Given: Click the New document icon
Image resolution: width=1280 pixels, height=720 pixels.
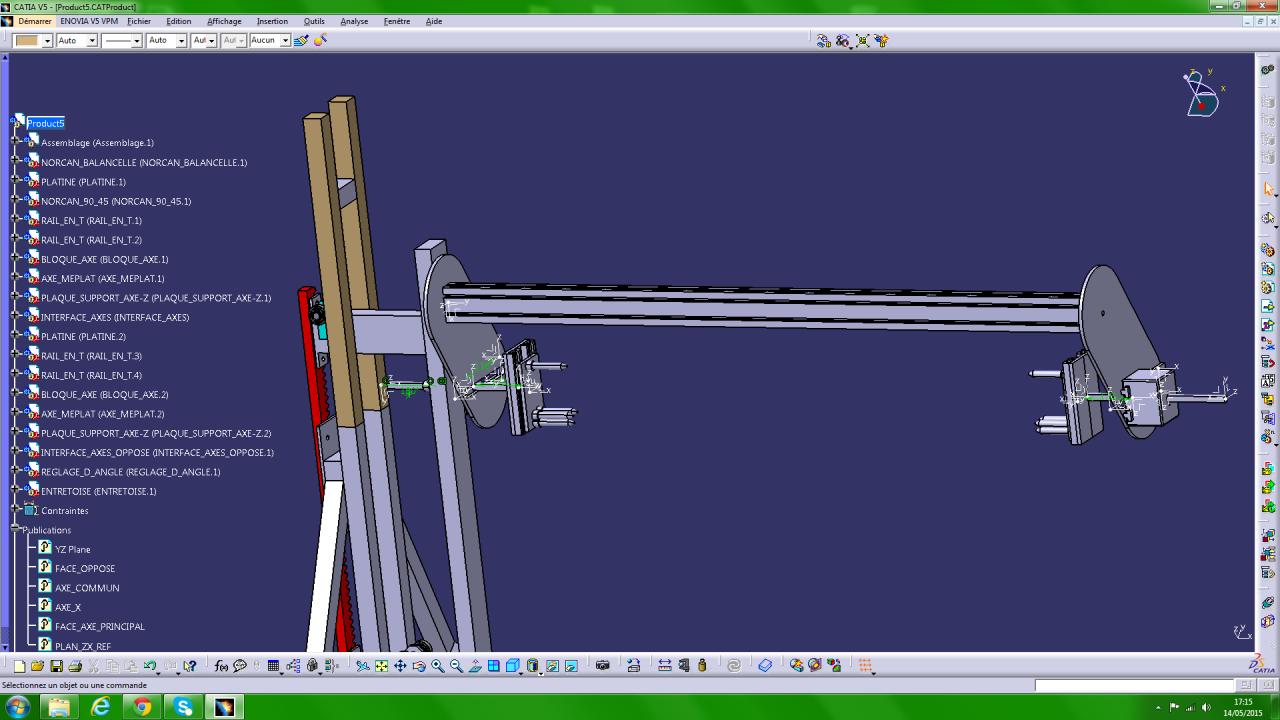Looking at the screenshot, I should click(19, 666).
